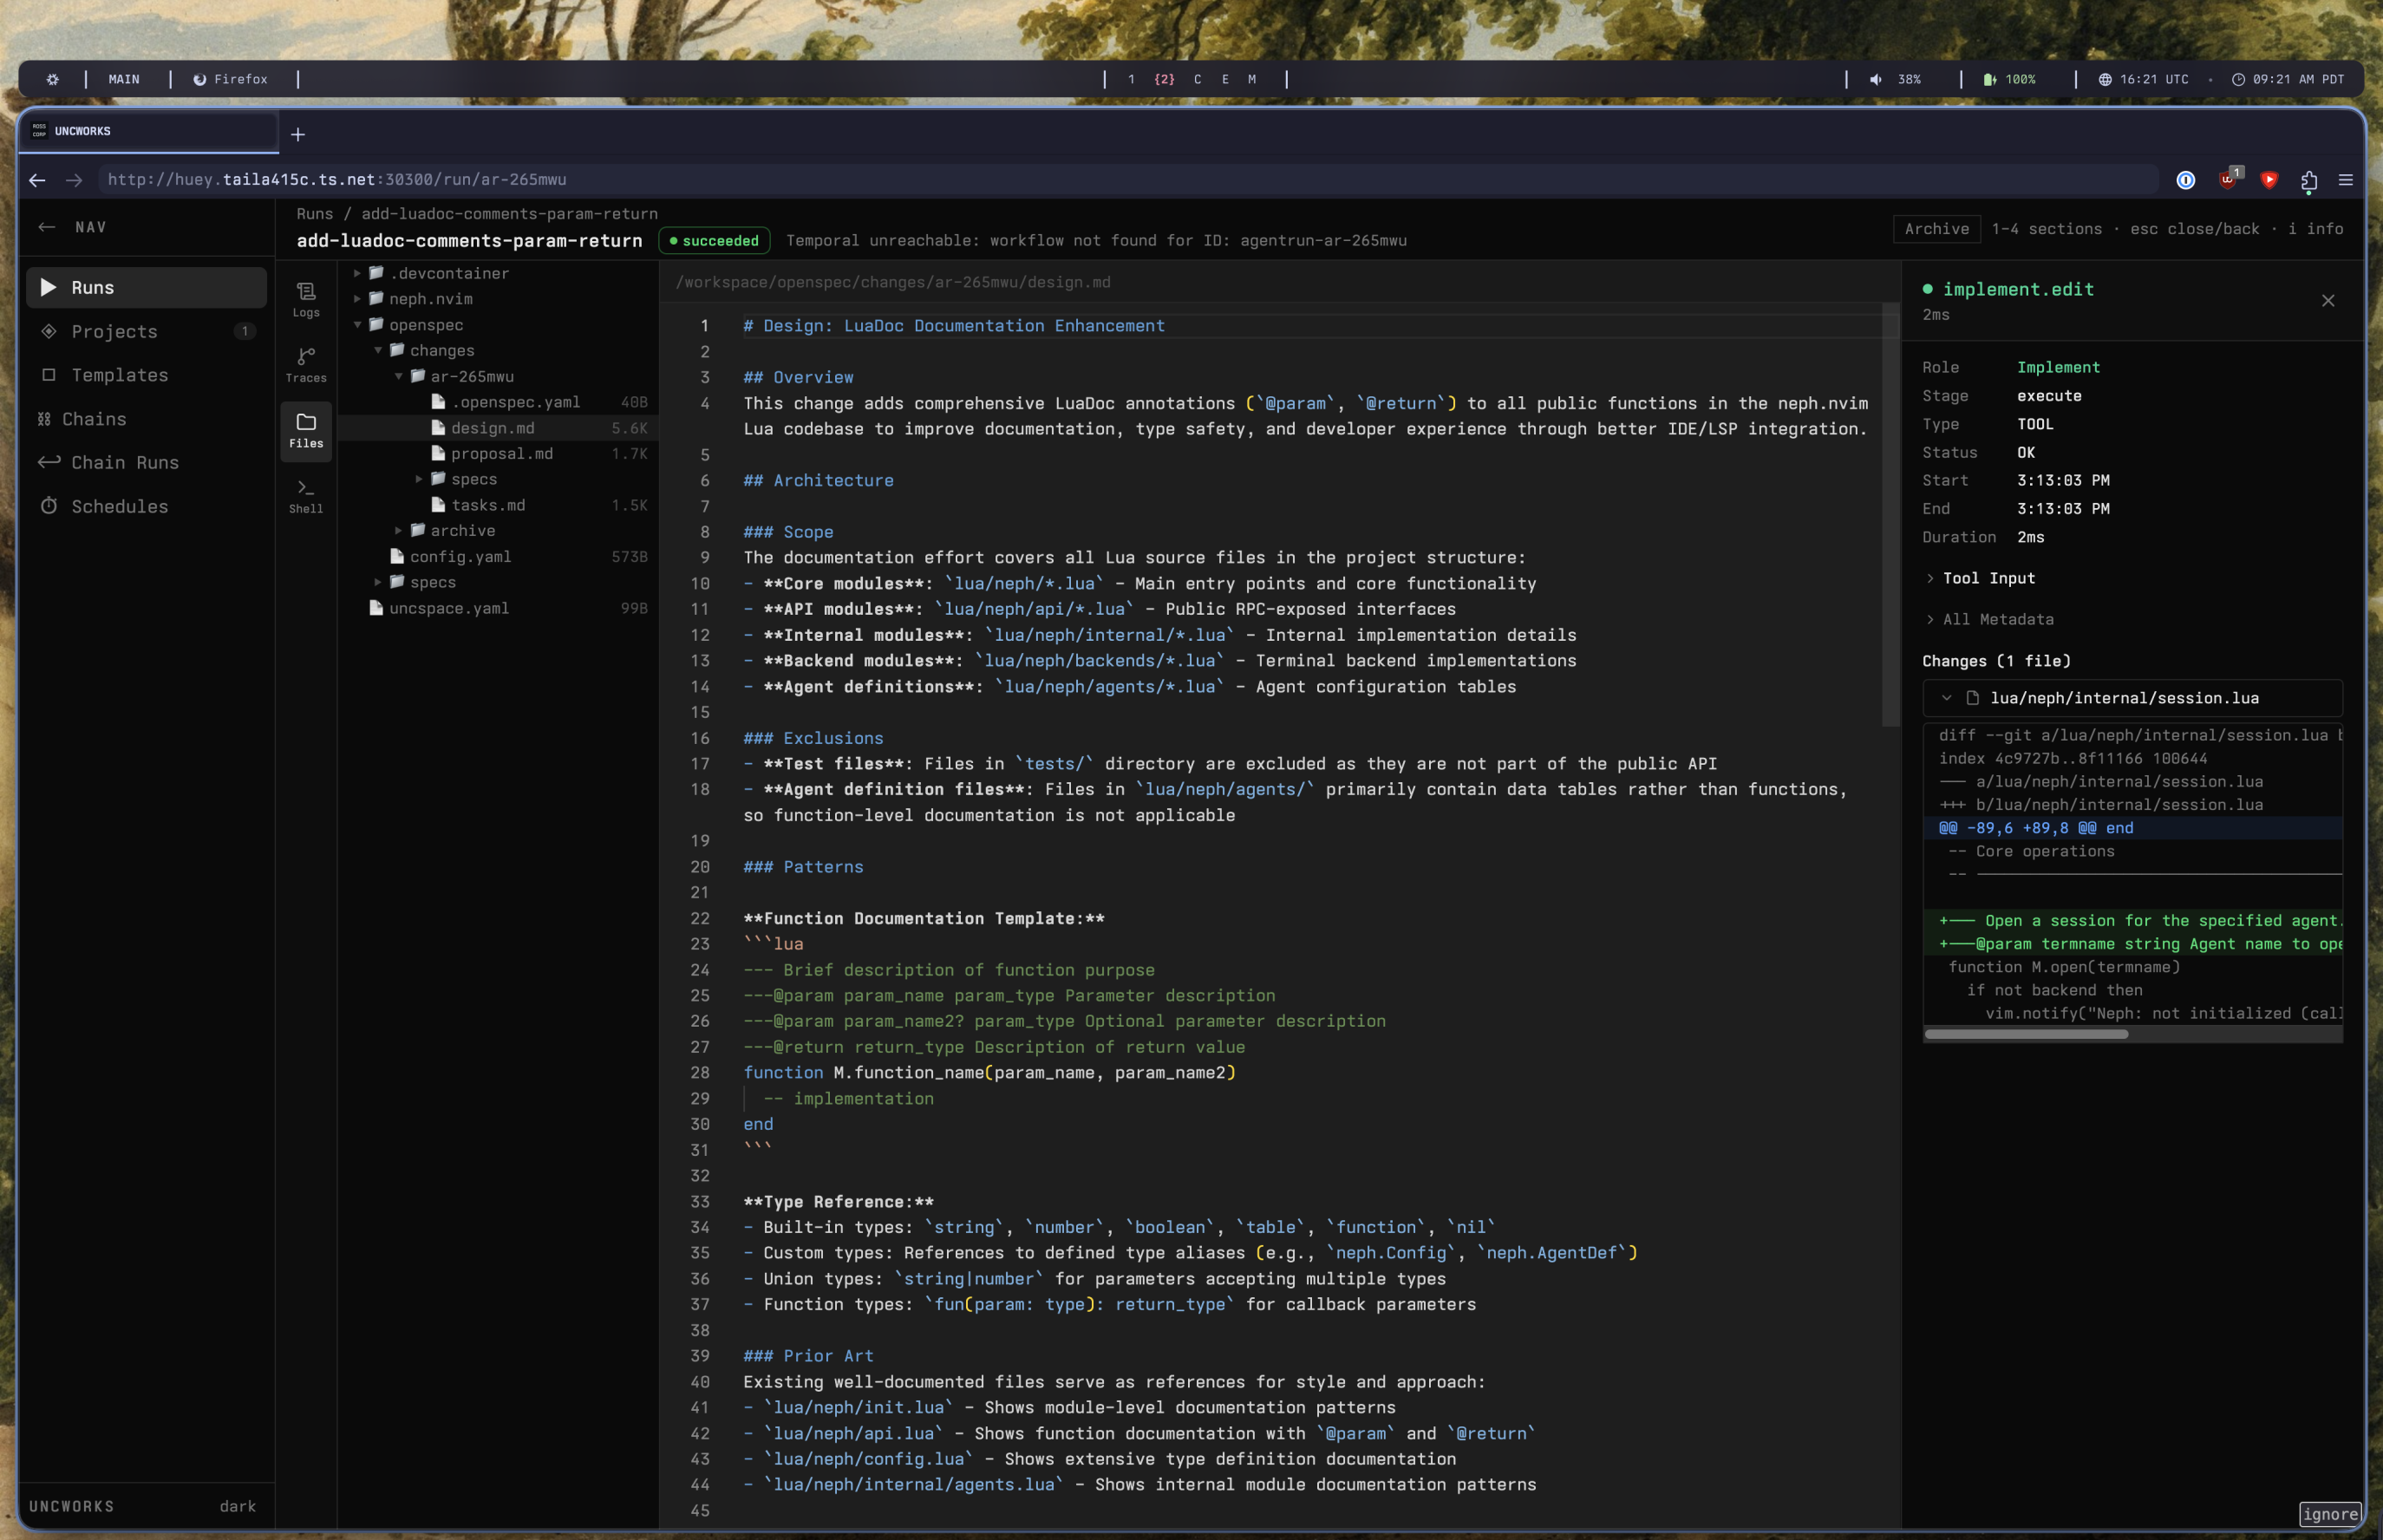This screenshot has width=2383, height=1540.
Task: Open the Logs panel icon
Action: pyautogui.click(x=306, y=299)
